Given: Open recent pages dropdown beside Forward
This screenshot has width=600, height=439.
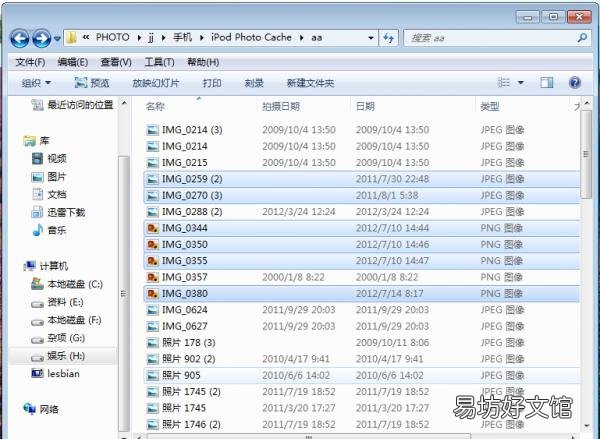Looking at the screenshot, I should click(57, 39).
